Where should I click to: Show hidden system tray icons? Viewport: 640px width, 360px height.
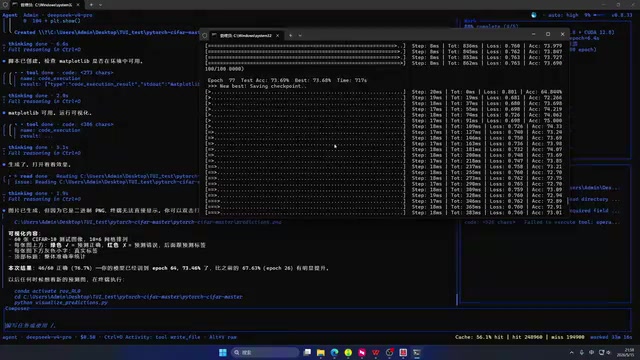pyautogui.click(x=572, y=352)
